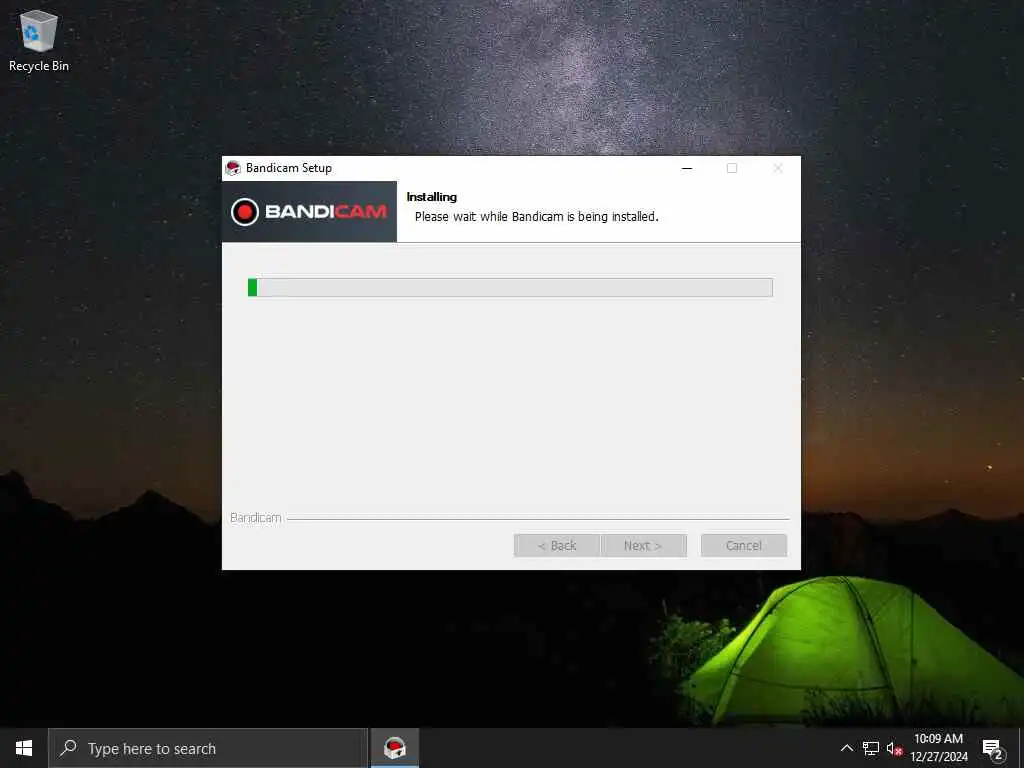Click the disabled maximize button of setup
The height and width of the screenshot is (768, 1024).
click(x=732, y=168)
